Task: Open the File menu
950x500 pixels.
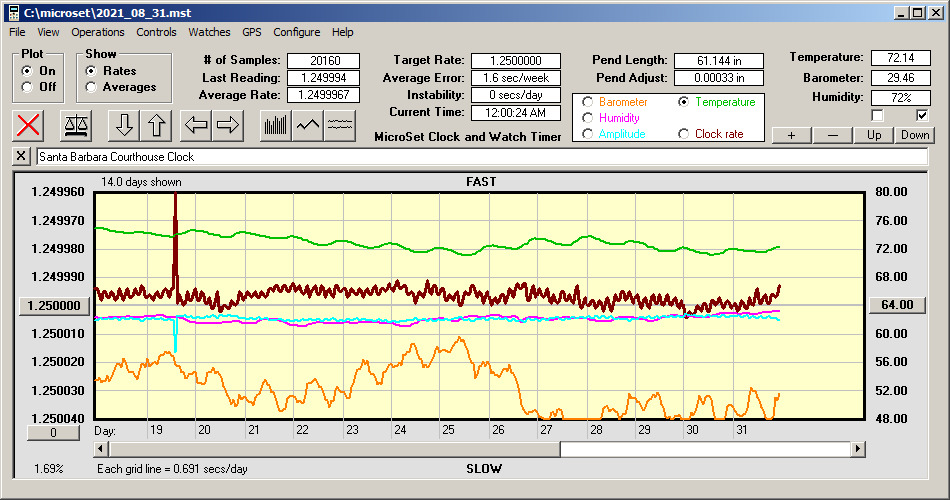Action: [x=17, y=32]
